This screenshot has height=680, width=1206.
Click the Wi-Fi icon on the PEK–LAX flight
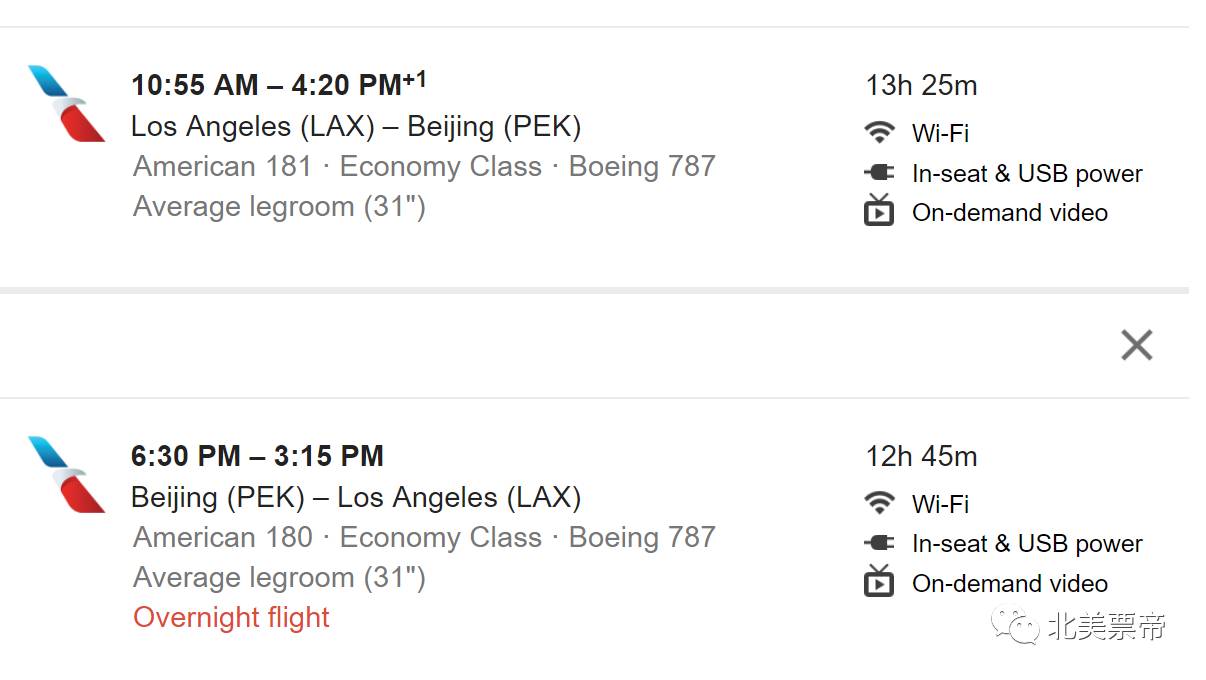(x=879, y=503)
